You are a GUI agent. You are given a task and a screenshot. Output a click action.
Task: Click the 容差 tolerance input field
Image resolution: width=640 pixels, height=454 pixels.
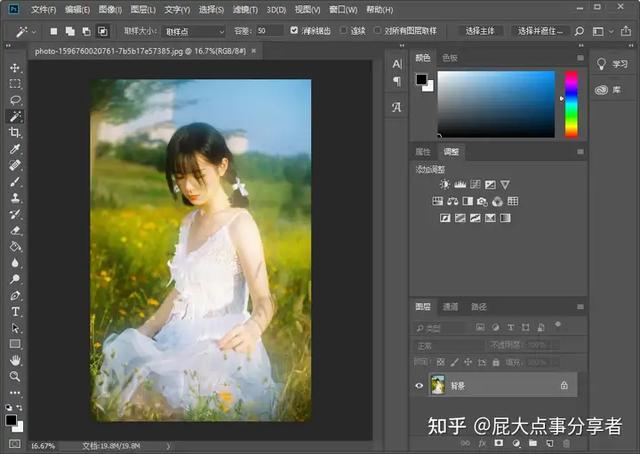click(x=269, y=31)
